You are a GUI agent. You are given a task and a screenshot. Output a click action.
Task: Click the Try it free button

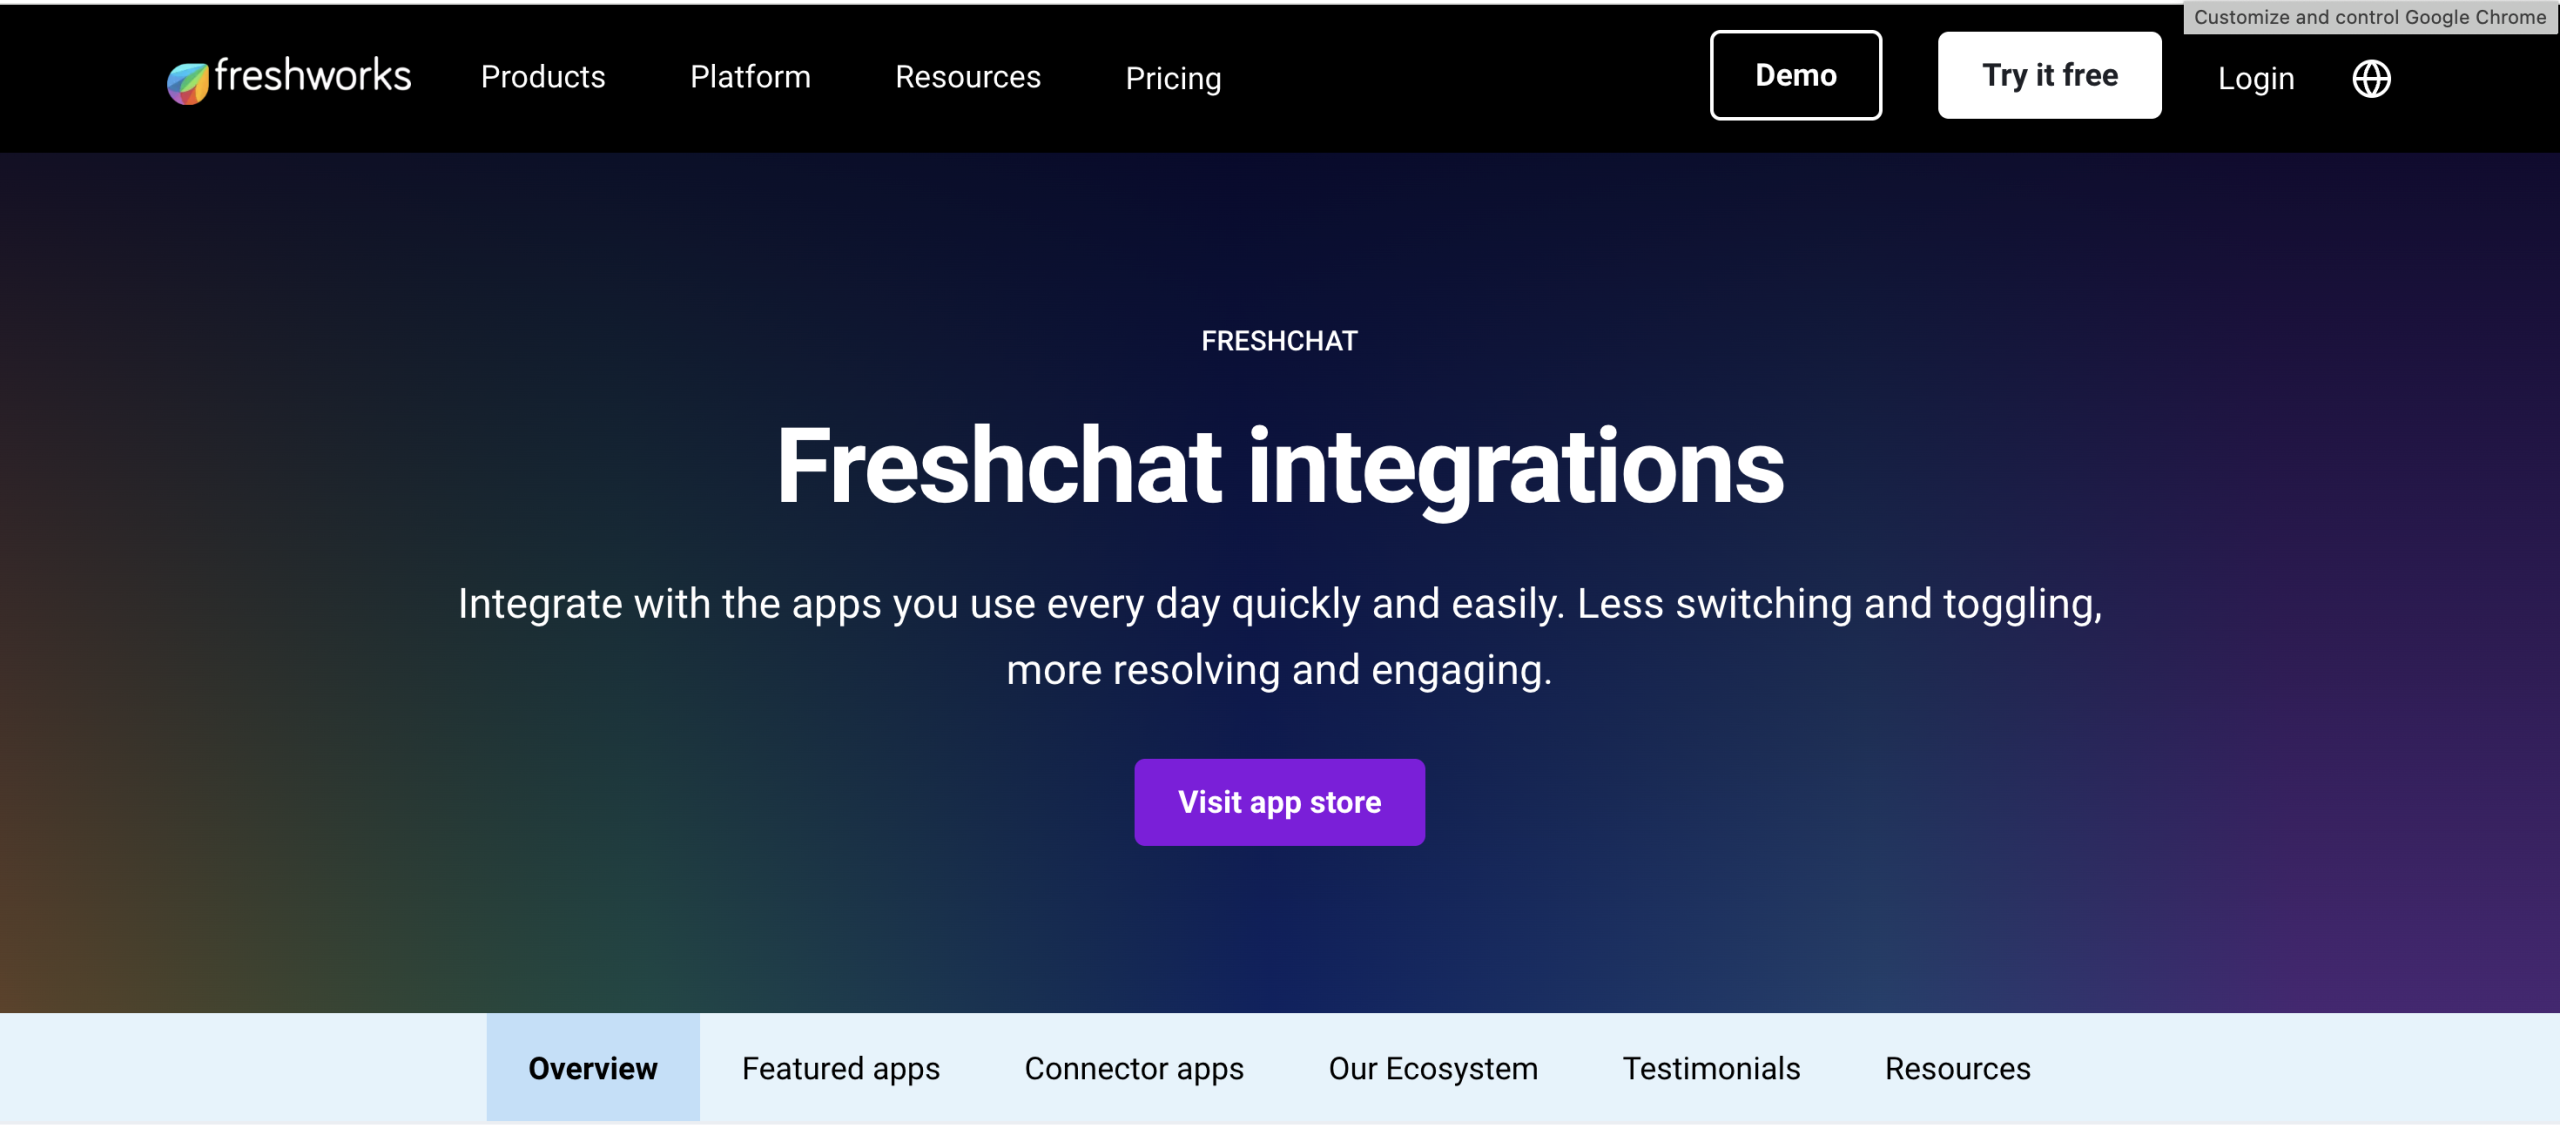tap(2049, 74)
